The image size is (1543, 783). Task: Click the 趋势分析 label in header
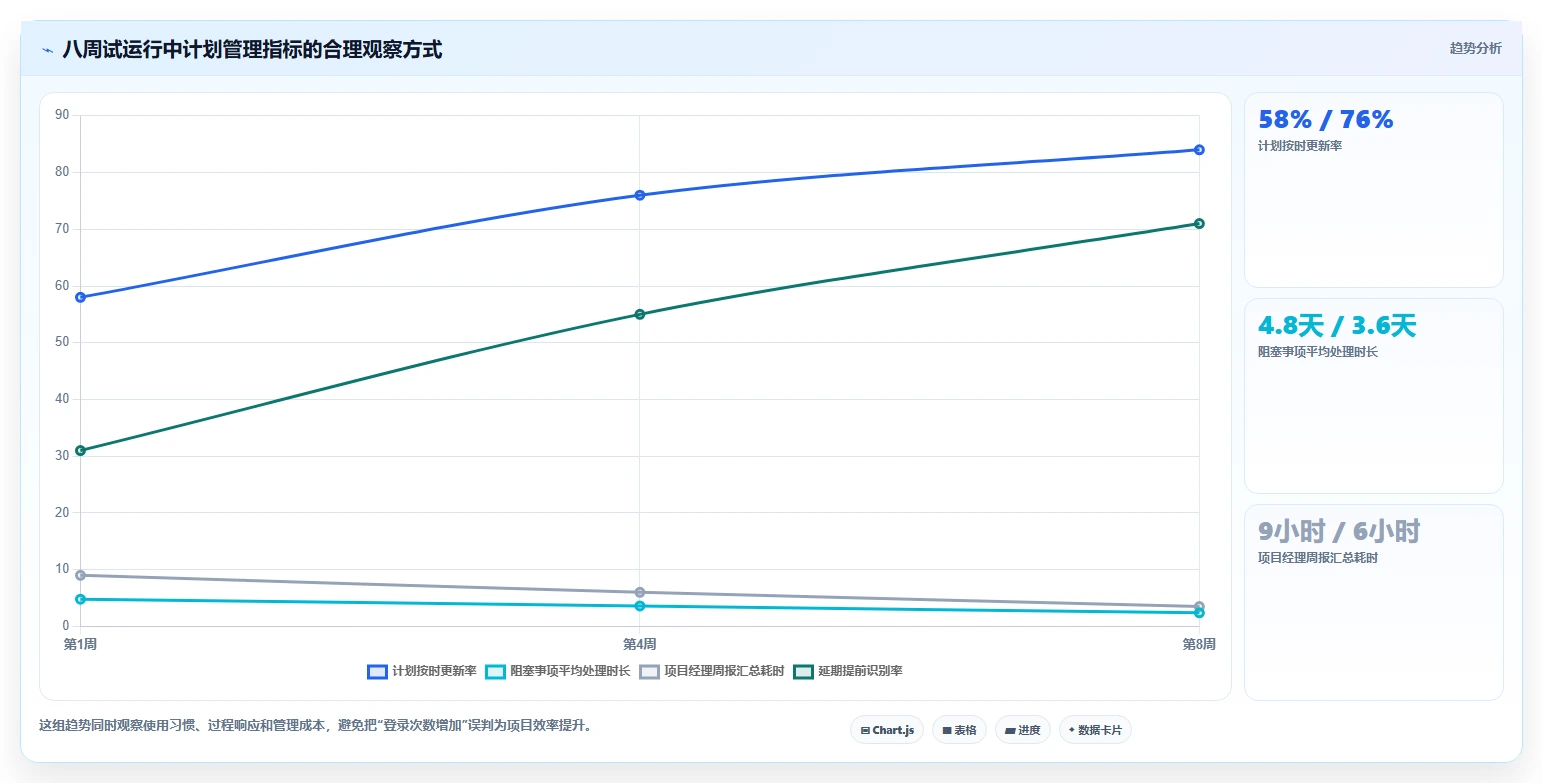(1475, 48)
